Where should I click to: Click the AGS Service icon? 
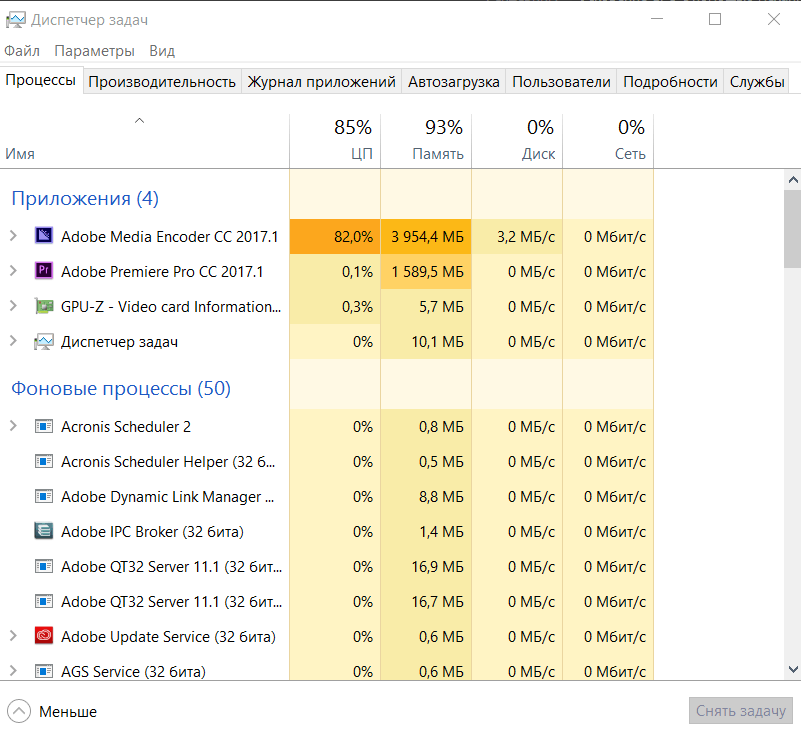44,671
